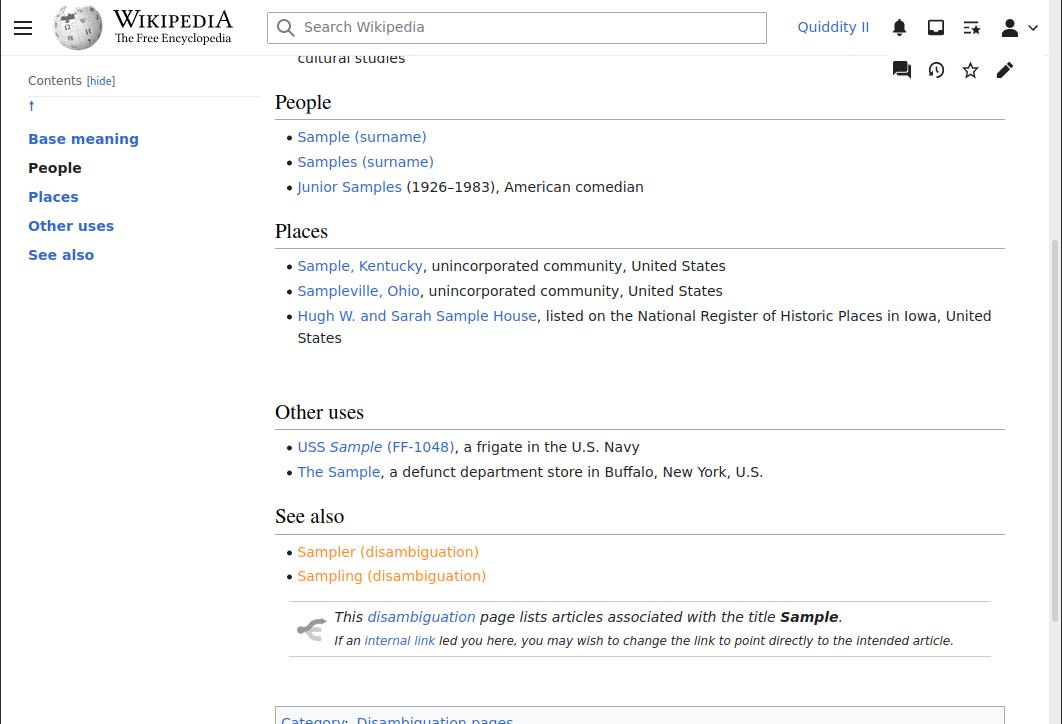Open Junior Samples article
Viewport: 1062px width, 724px height.
coord(349,187)
